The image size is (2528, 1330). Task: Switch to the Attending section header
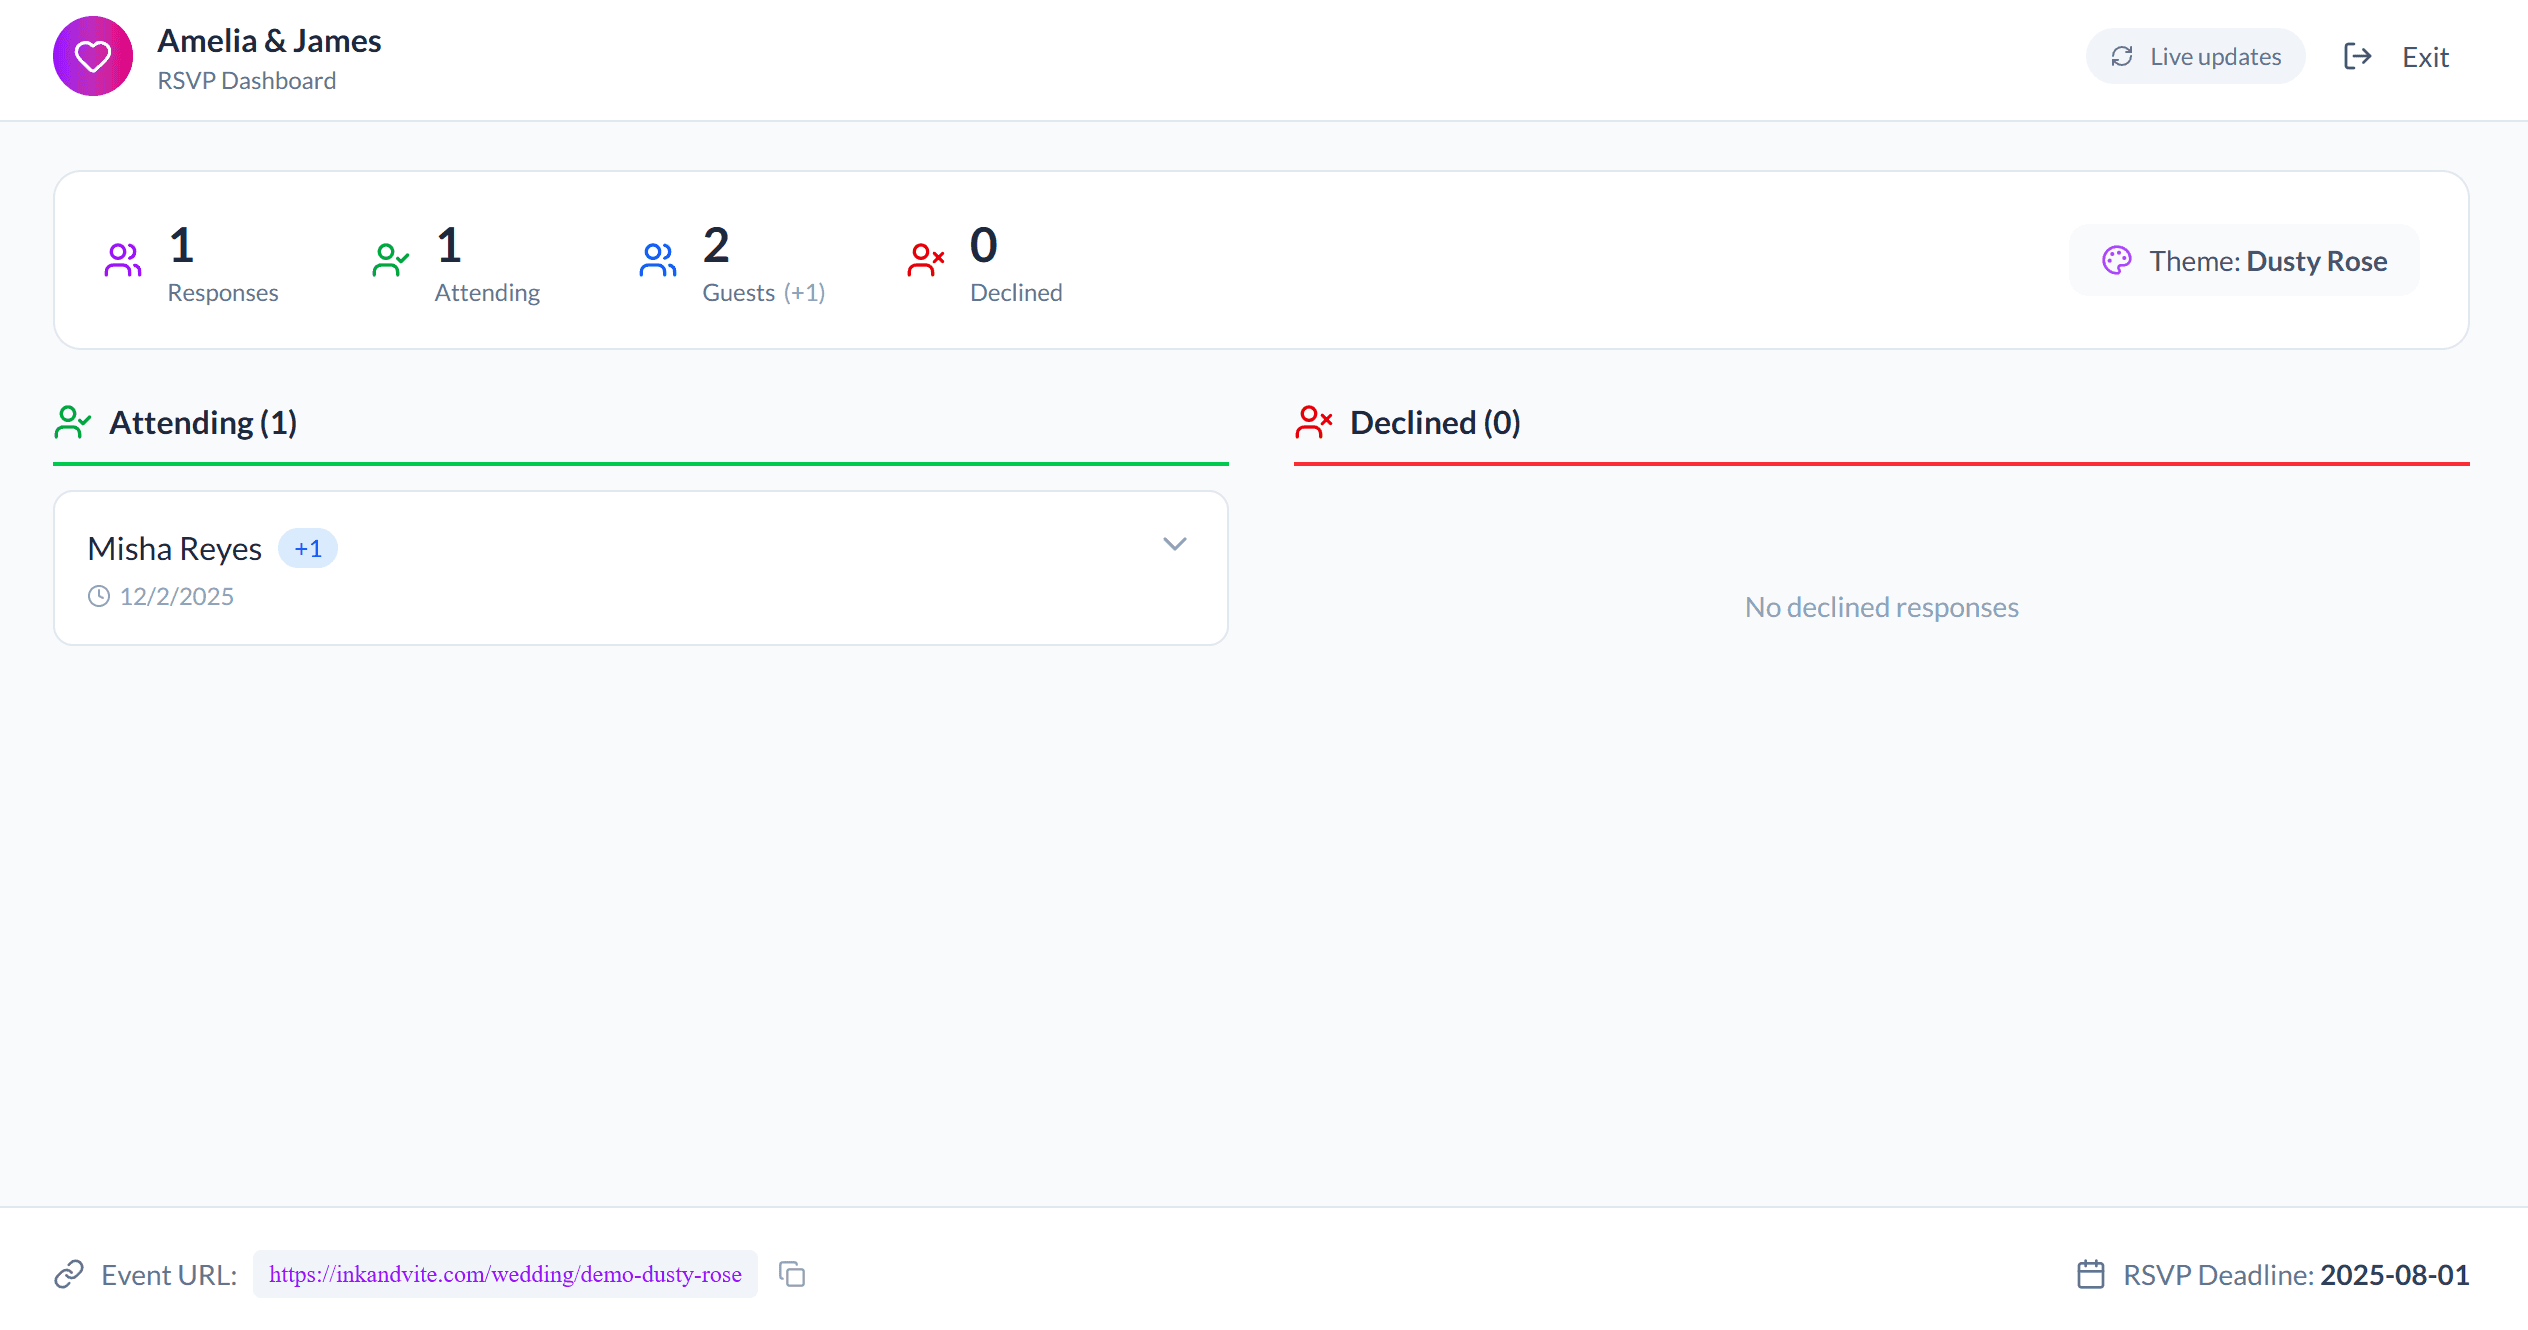tap(203, 422)
